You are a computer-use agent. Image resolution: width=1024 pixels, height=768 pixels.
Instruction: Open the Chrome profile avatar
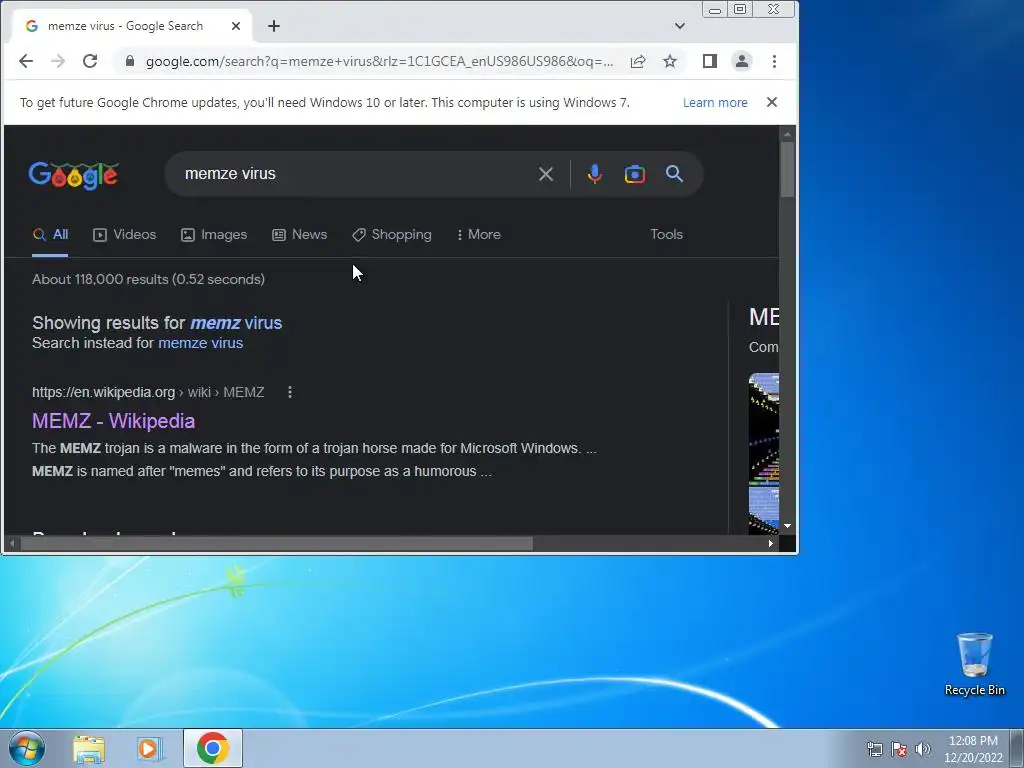tap(742, 61)
